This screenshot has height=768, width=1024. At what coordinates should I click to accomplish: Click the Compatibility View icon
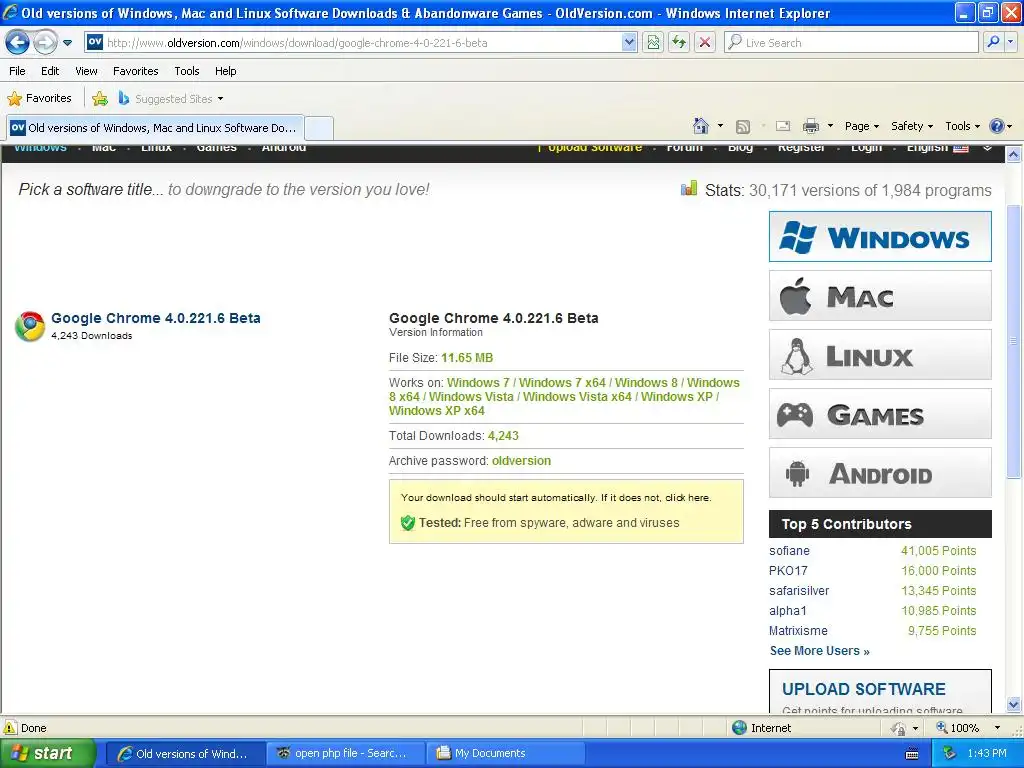click(653, 43)
